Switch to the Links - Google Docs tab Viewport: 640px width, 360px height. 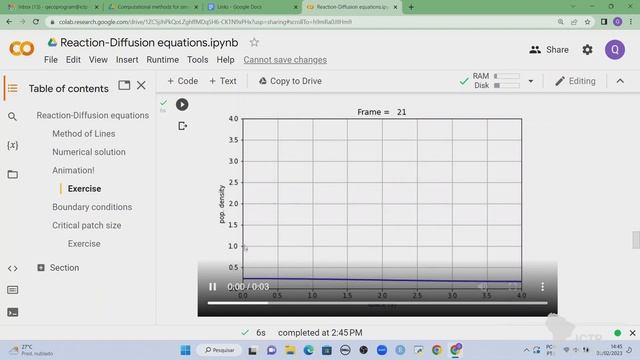point(251,7)
